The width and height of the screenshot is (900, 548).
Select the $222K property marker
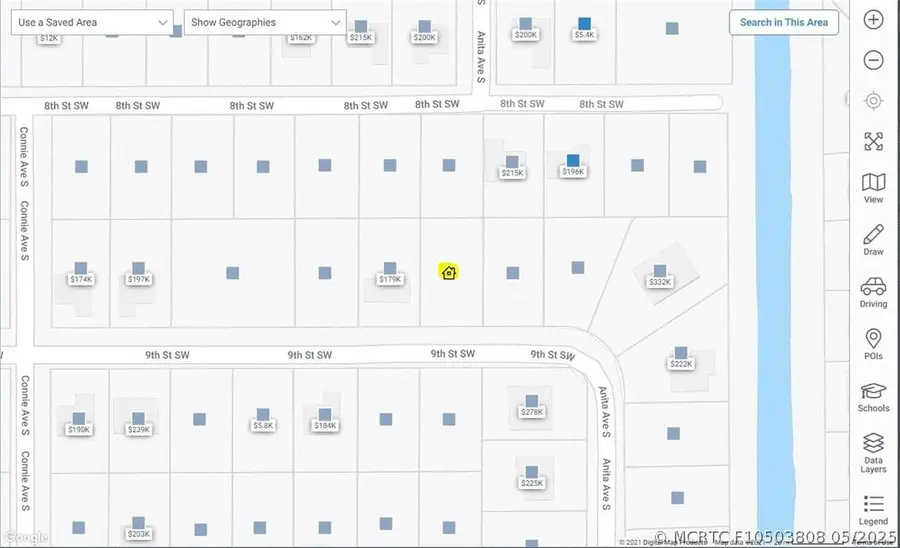click(x=681, y=358)
